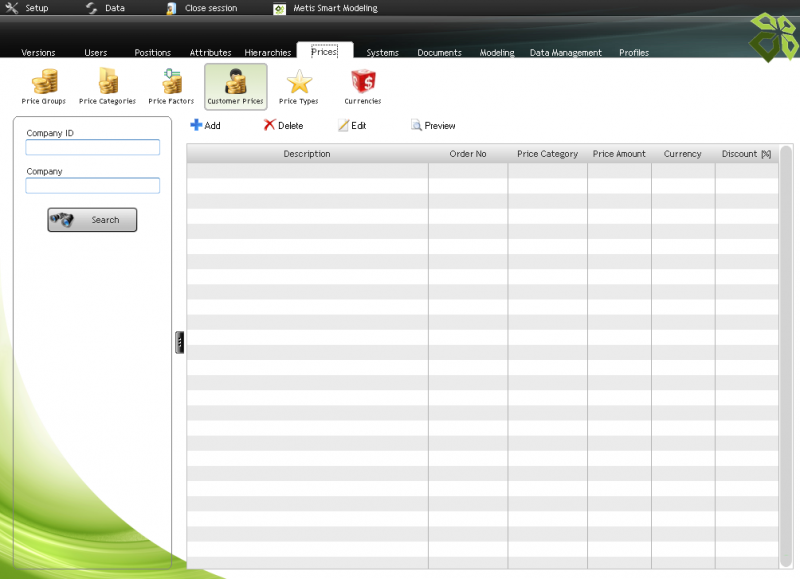This screenshot has height=579, width=800.
Task: Open the Setup menu
Action: click(x=28, y=8)
